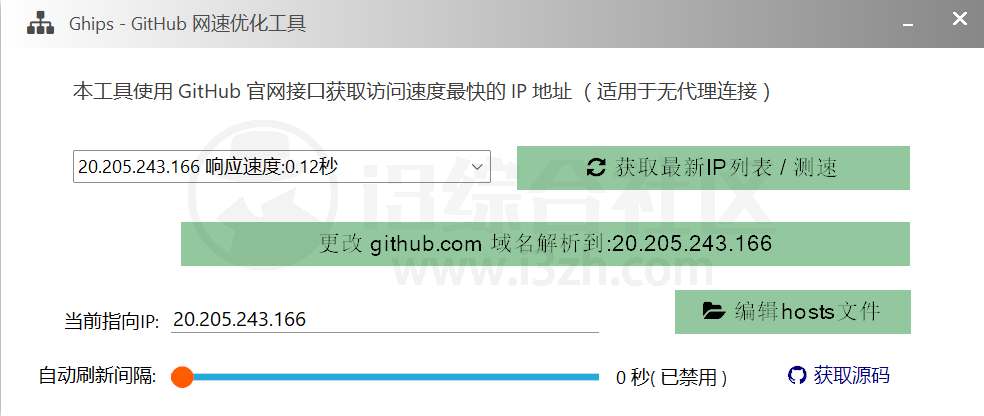Click inside the 当前指向IP text field
The height and width of the screenshot is (416, 984).
385,319
